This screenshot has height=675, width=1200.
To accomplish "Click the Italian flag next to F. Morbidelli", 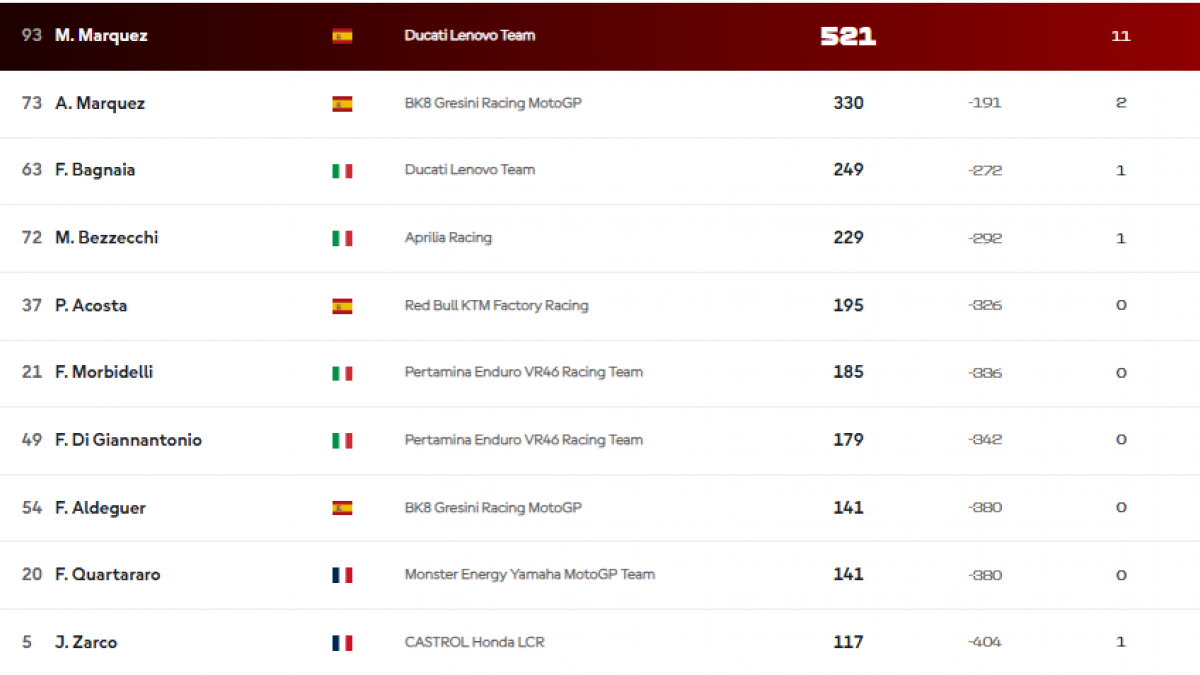I will click(x=342, y=373).
